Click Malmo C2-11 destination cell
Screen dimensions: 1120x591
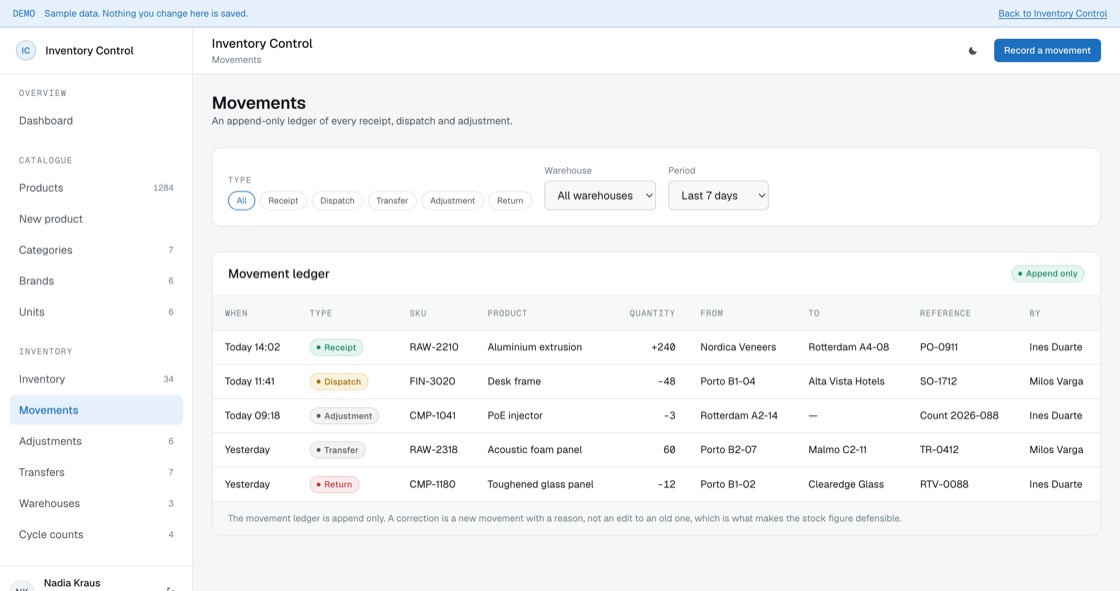(837, 450)
